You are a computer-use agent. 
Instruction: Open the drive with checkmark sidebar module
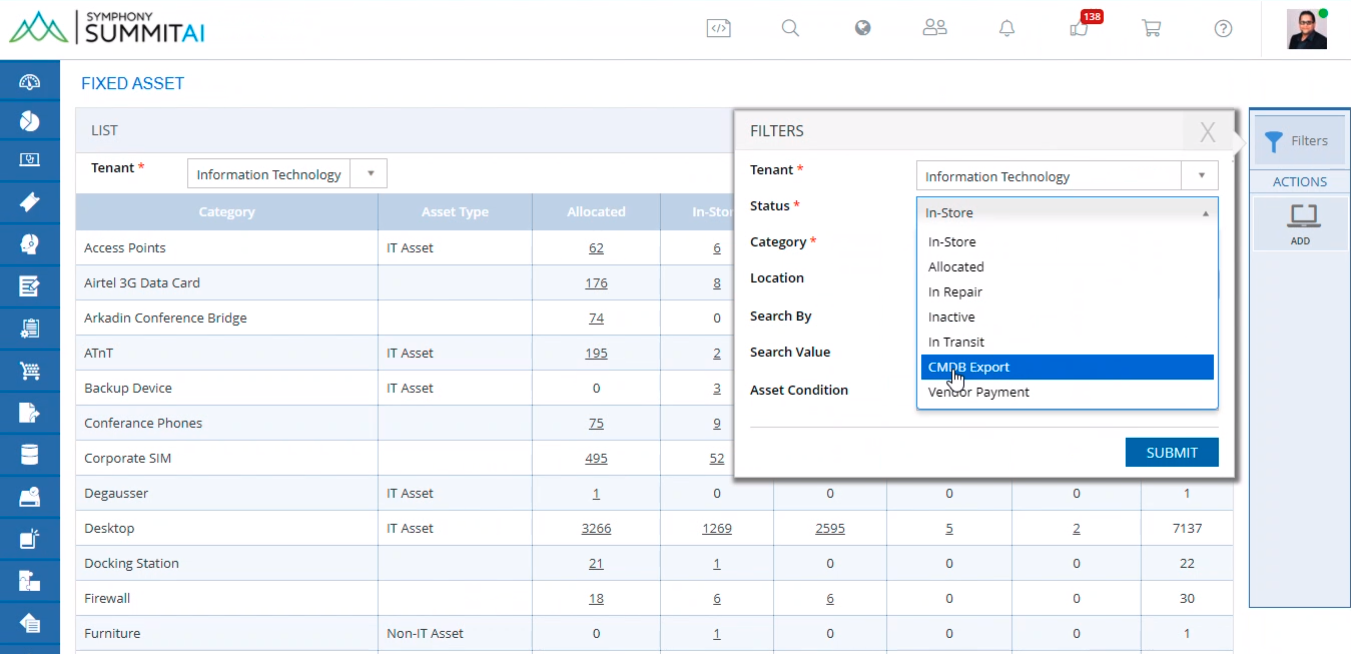coord(29,497)
